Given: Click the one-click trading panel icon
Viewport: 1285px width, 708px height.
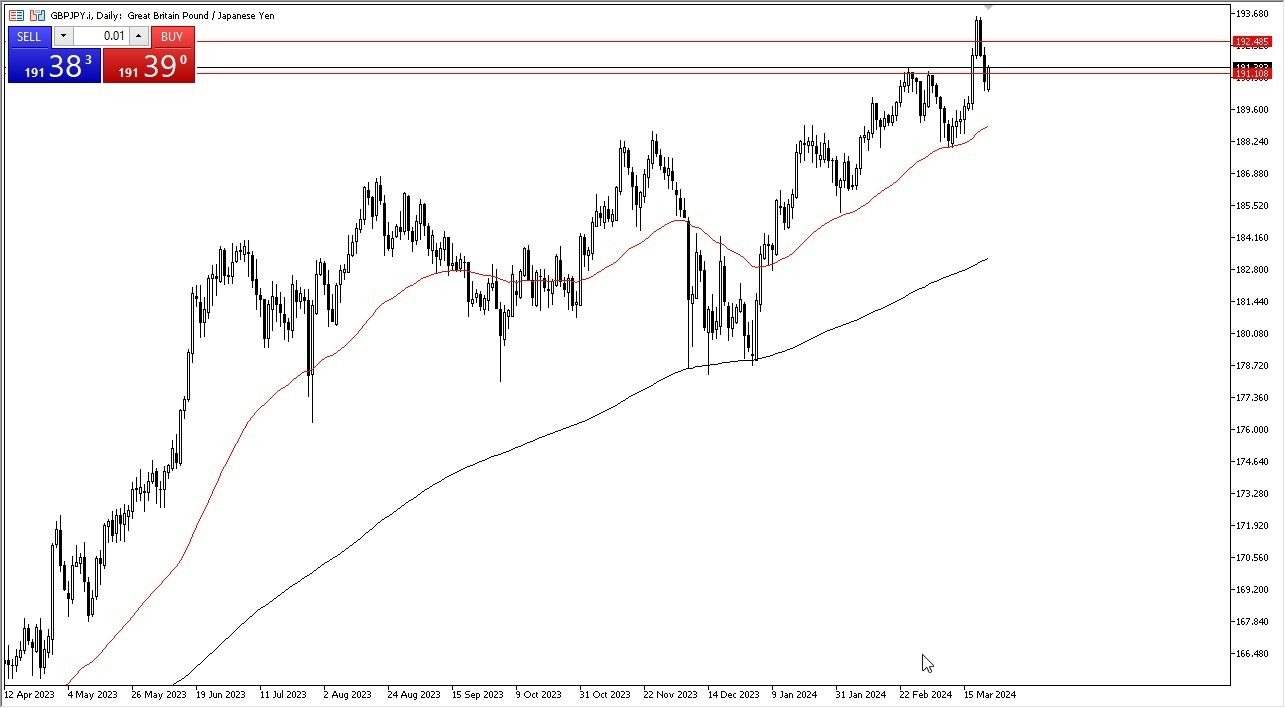Looking at the screenshot, I should pyautogui.click(x=36, y=15).
